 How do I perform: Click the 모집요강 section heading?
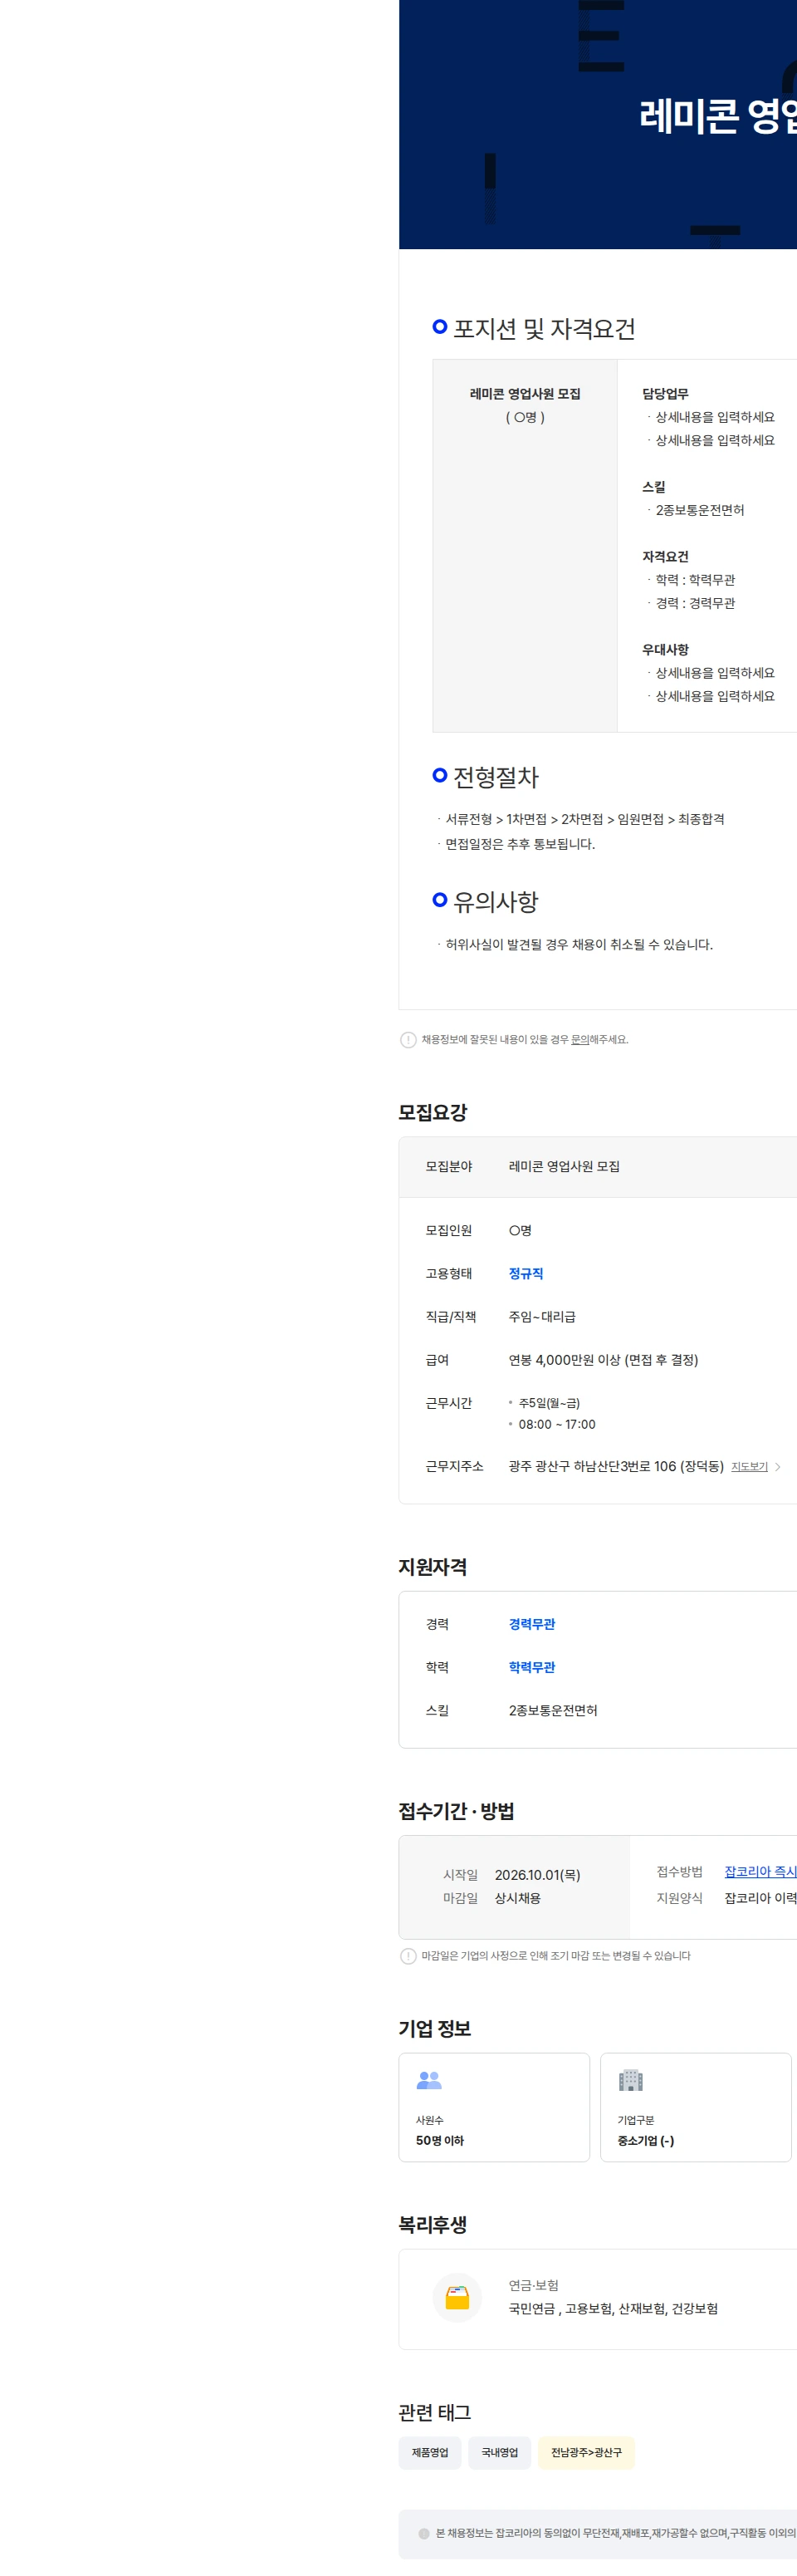[433, 1112]
